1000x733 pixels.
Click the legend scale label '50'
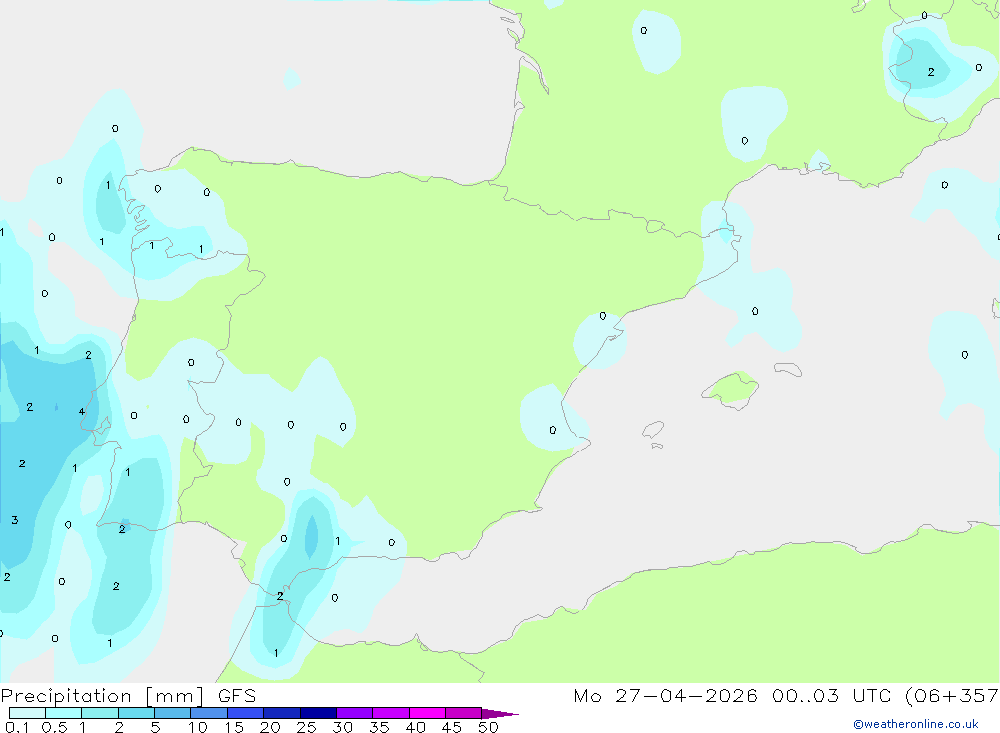pos(488,727)
